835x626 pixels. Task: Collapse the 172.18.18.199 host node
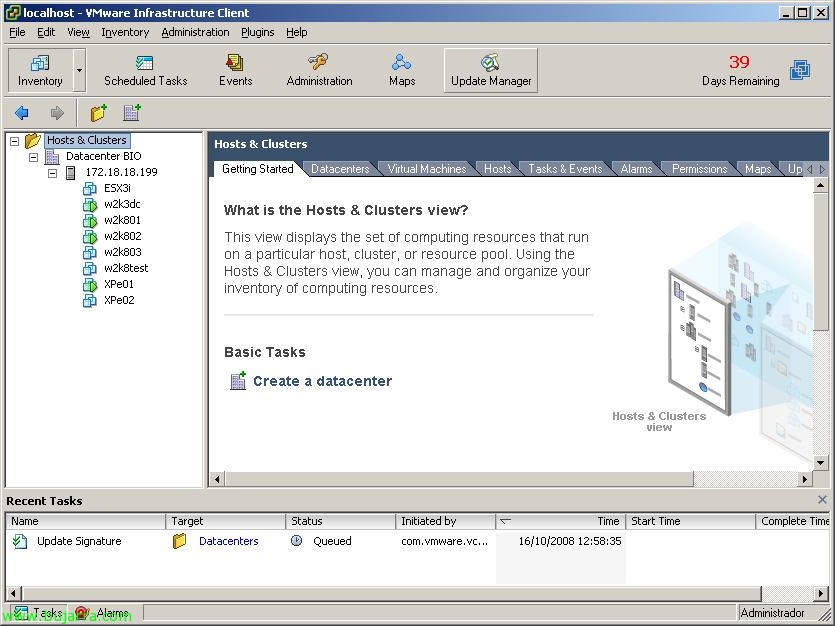coord(52,173)
